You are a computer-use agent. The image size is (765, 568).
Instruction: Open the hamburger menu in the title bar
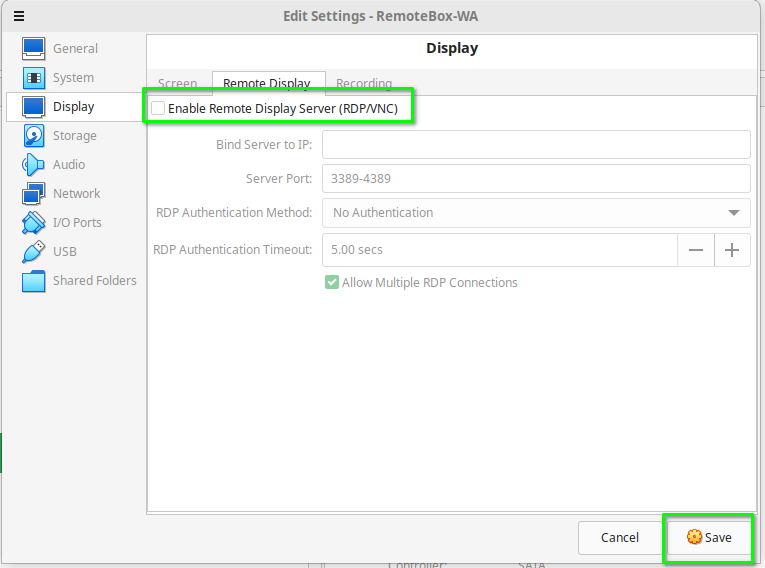[19, 16]
